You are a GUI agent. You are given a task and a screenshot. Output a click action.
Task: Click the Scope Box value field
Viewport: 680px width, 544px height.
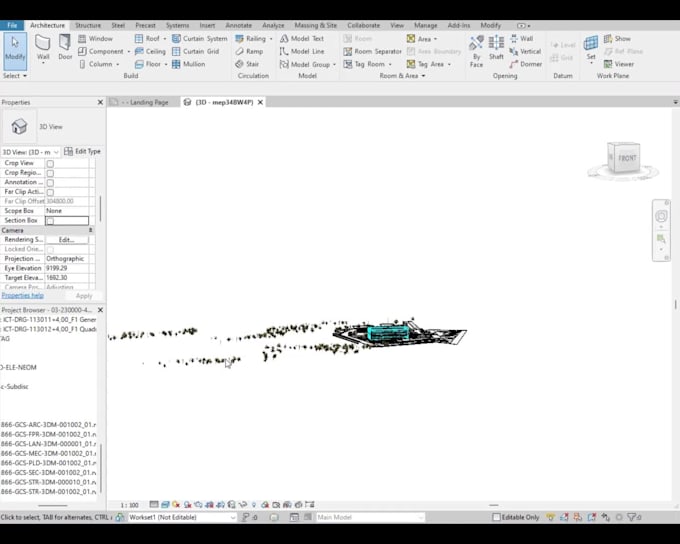click(x=67, y=211)
